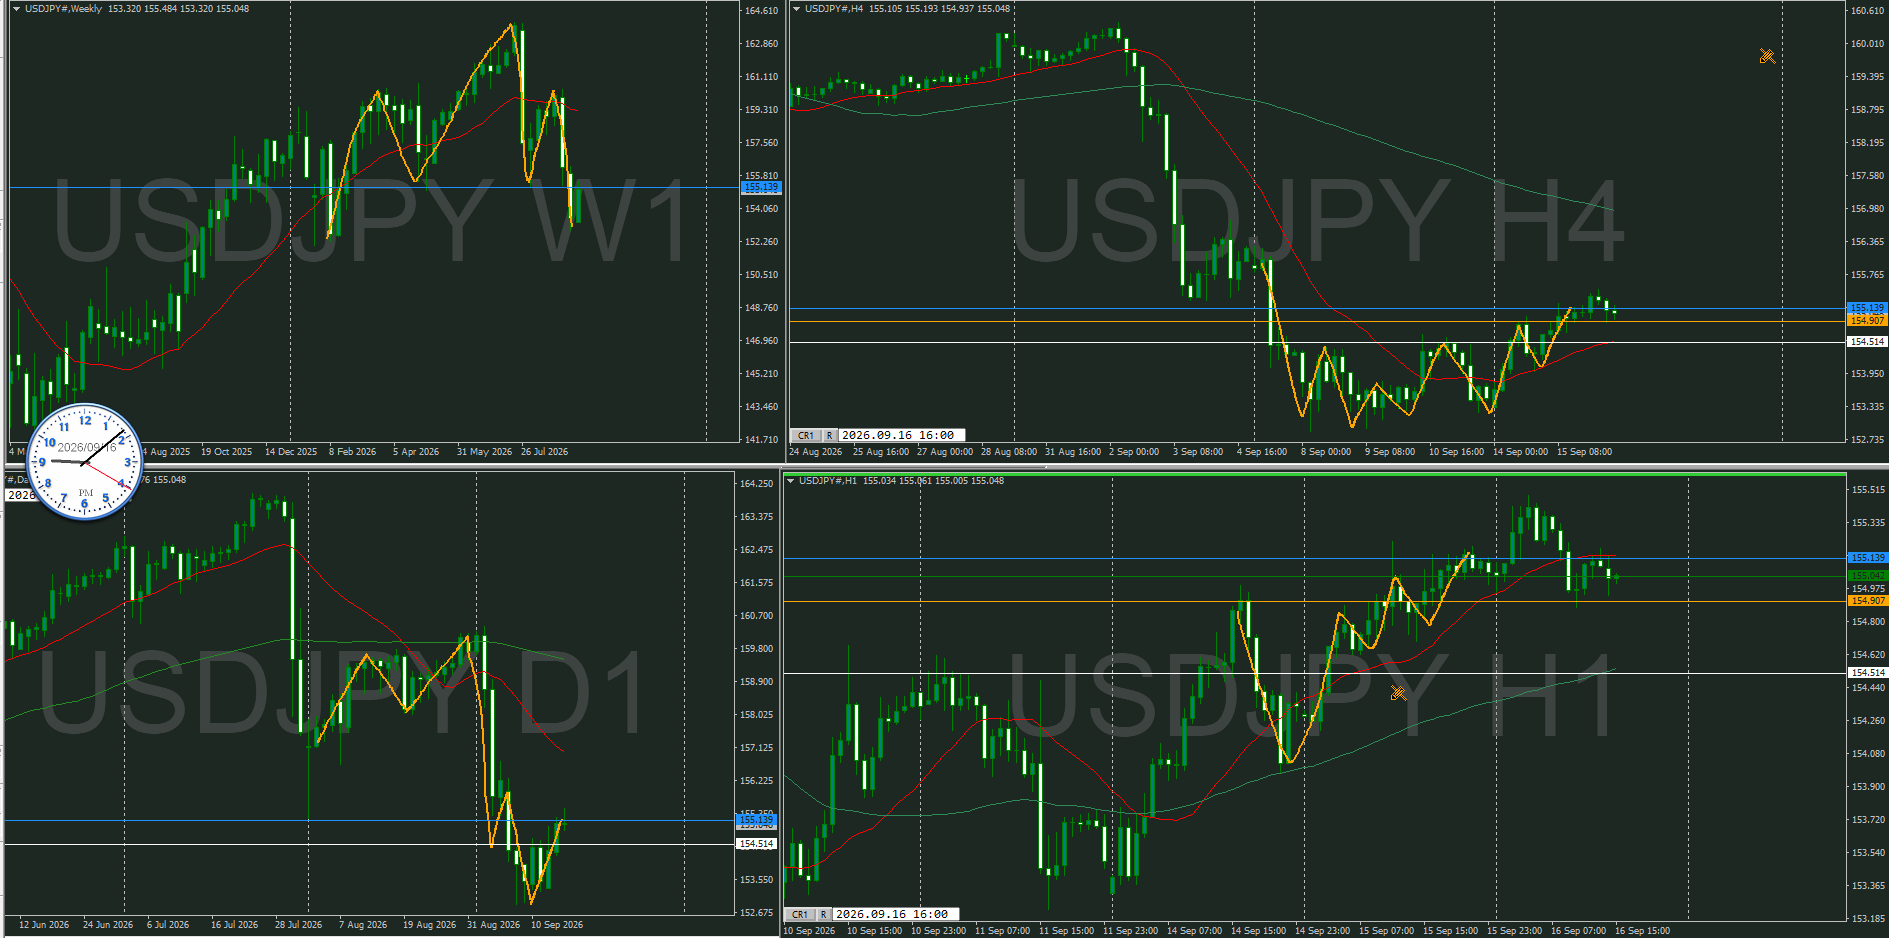Screen dimensions: 1889x938
Task: Click the pencil marker icon on H4 chart
Action: [1767, 56]
